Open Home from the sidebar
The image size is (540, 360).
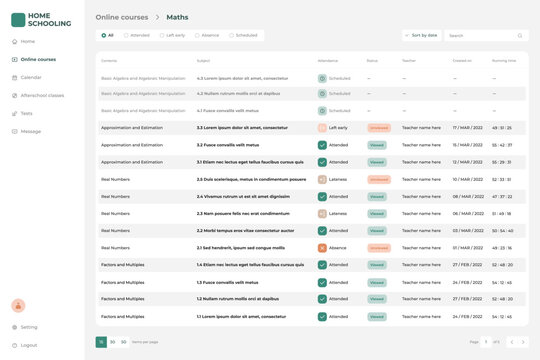[23, 41]
